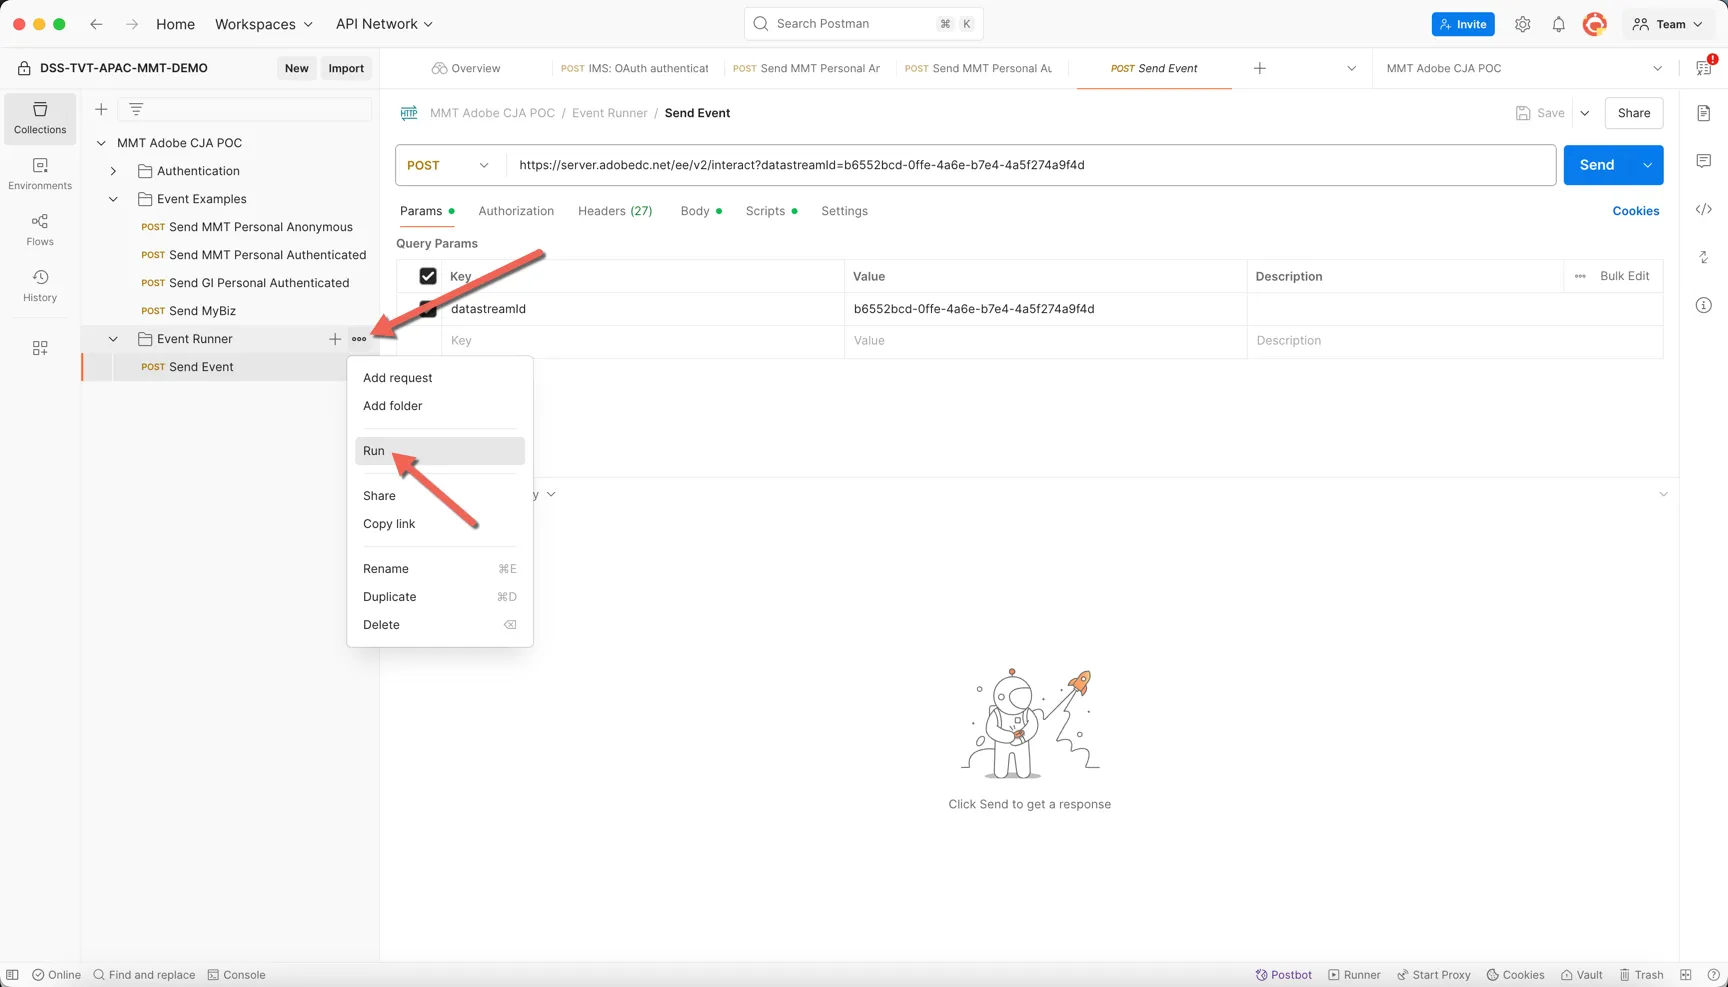This screenshot has height=987, width=1728.
Task: Switch to the Body tab
Action: 701,211
